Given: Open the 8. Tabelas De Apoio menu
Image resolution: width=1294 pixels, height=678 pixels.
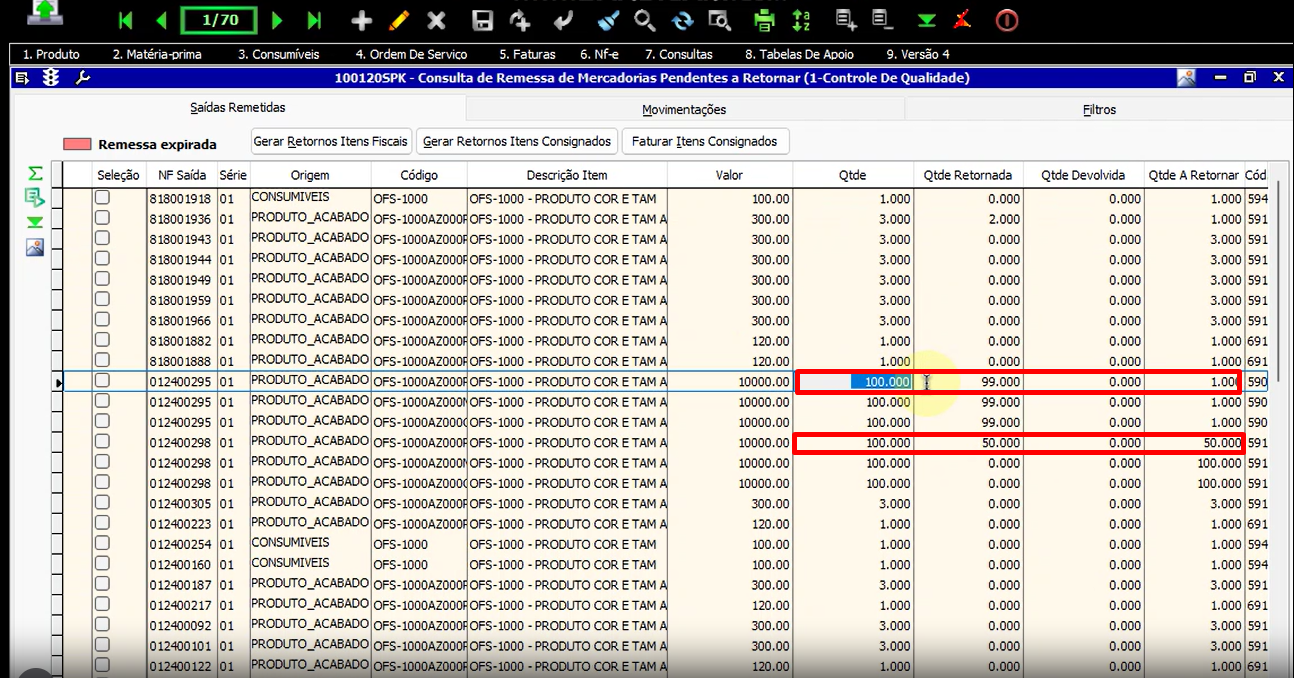Looking at the screenshot, I should pos(799,54).
